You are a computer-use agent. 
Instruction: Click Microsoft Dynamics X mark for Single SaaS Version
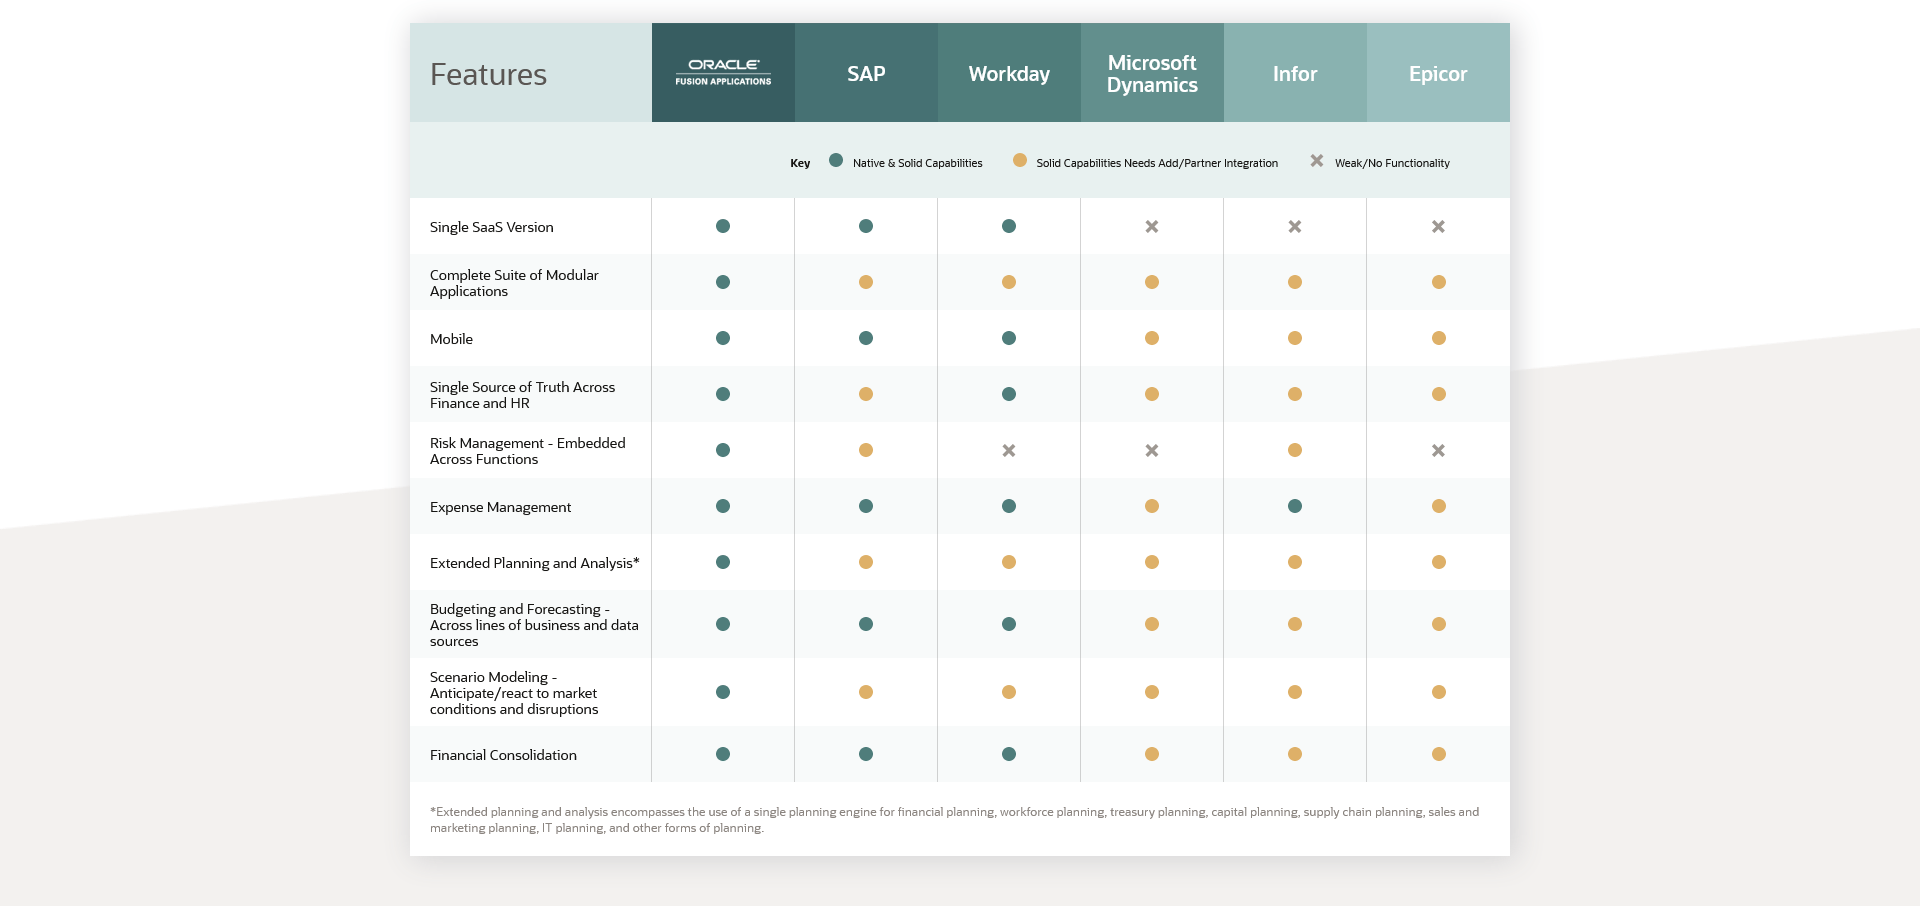pyautogui.click(x=1152, y=227)
